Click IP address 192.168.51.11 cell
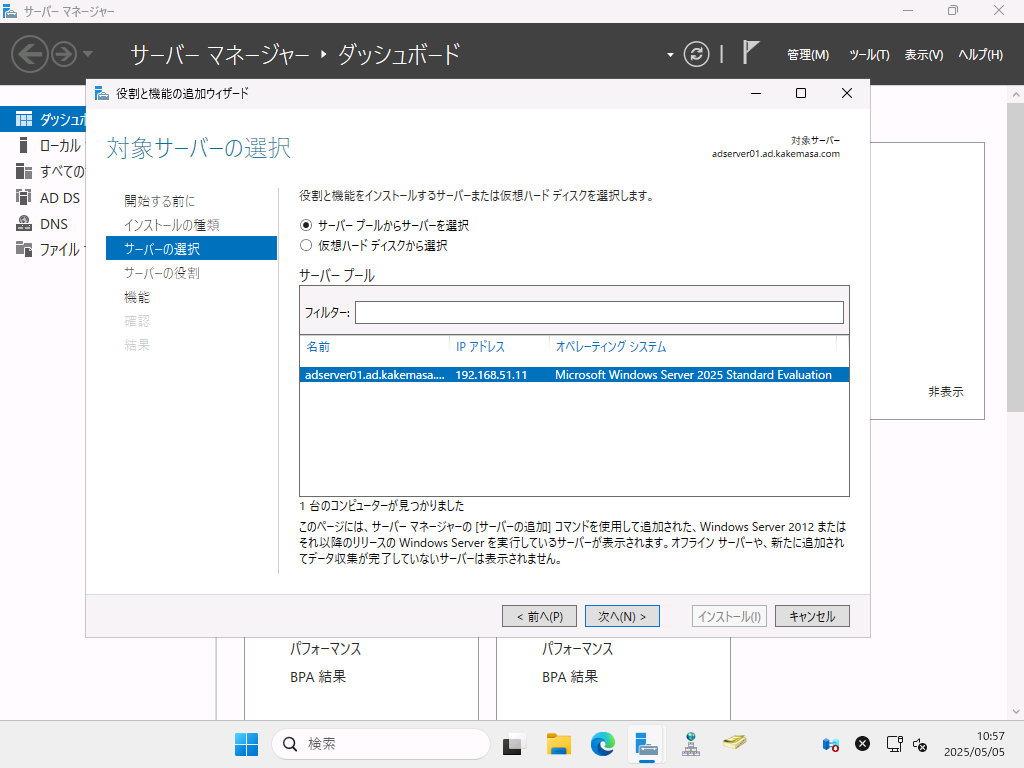The image size is (1024, 768). click(x=491, y=375)
